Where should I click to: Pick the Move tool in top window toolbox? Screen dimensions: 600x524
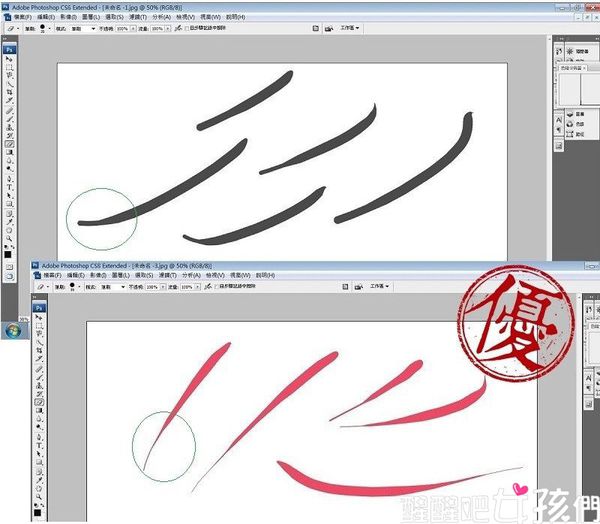coord(10,59)
